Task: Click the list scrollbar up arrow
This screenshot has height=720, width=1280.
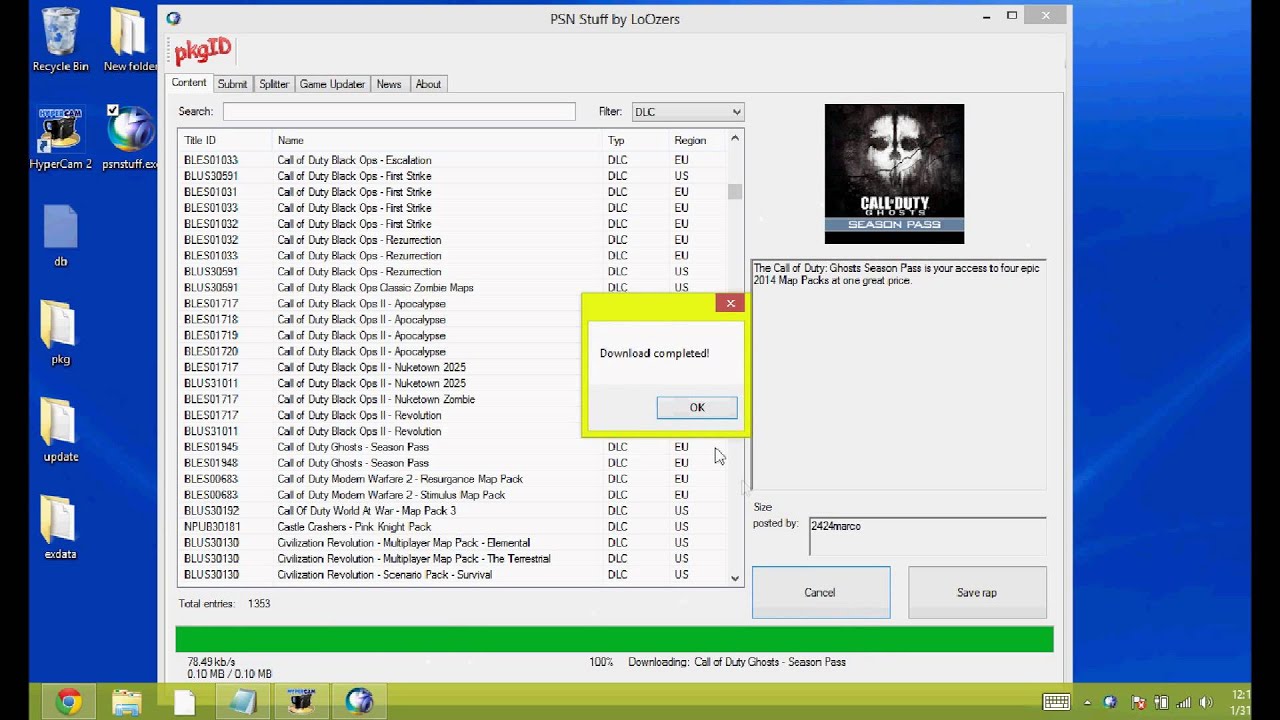Action: pos(735,138)
